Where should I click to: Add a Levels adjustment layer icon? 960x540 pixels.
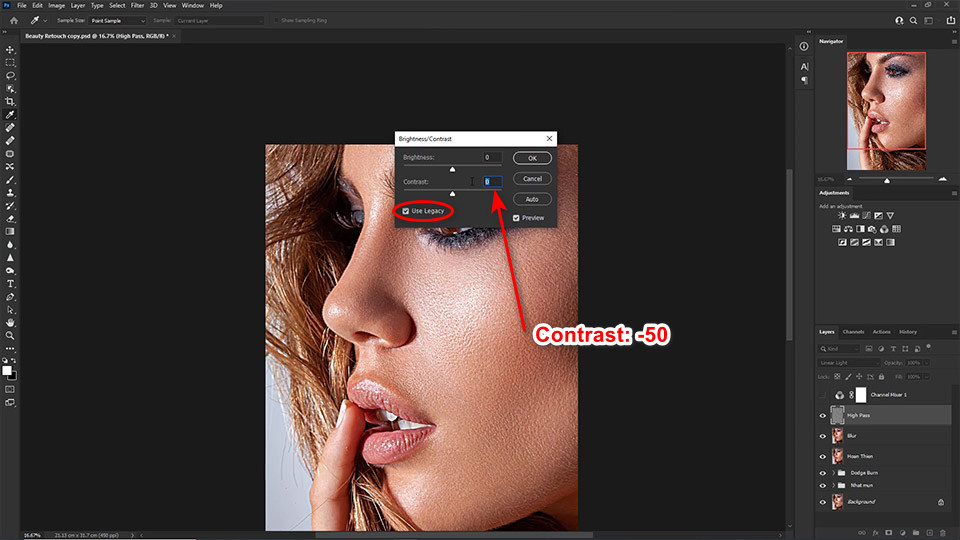pyautogui.click(x=856, y=215)
